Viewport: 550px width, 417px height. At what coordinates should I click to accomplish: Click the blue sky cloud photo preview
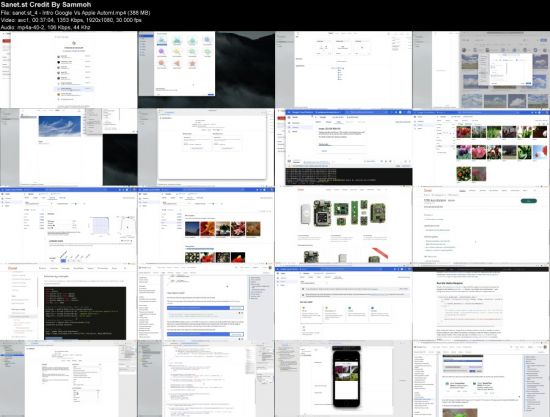60,126
